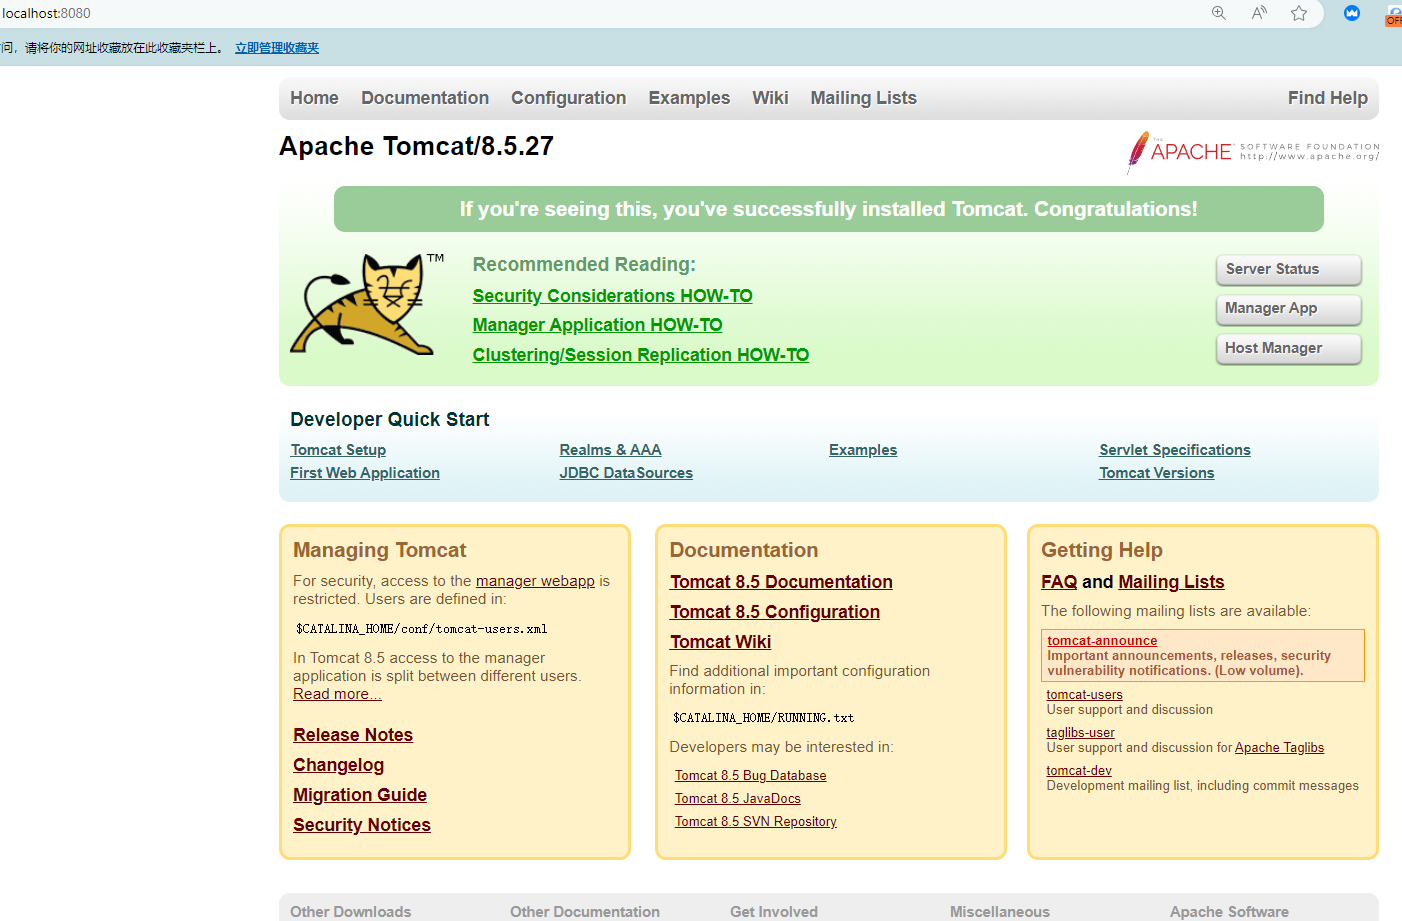
Task: Click the Apache Software Foundation logo
Action: click(1253, 153)
